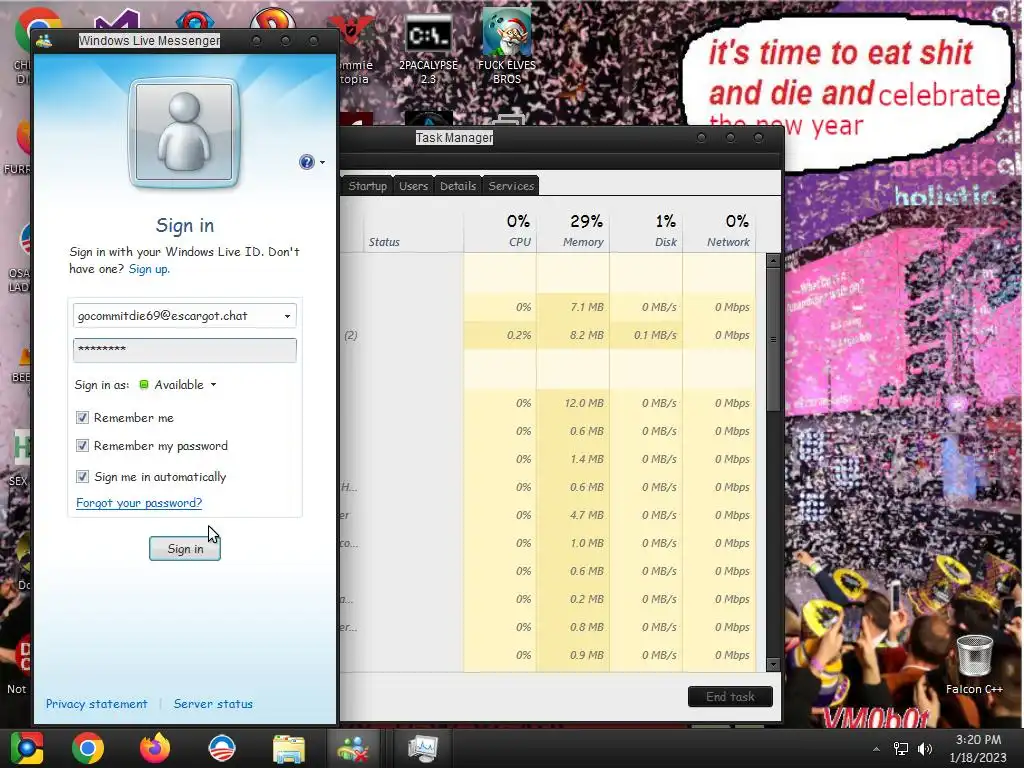
Task: Open the Available status dropdown
Action: [x=178, y=385]
